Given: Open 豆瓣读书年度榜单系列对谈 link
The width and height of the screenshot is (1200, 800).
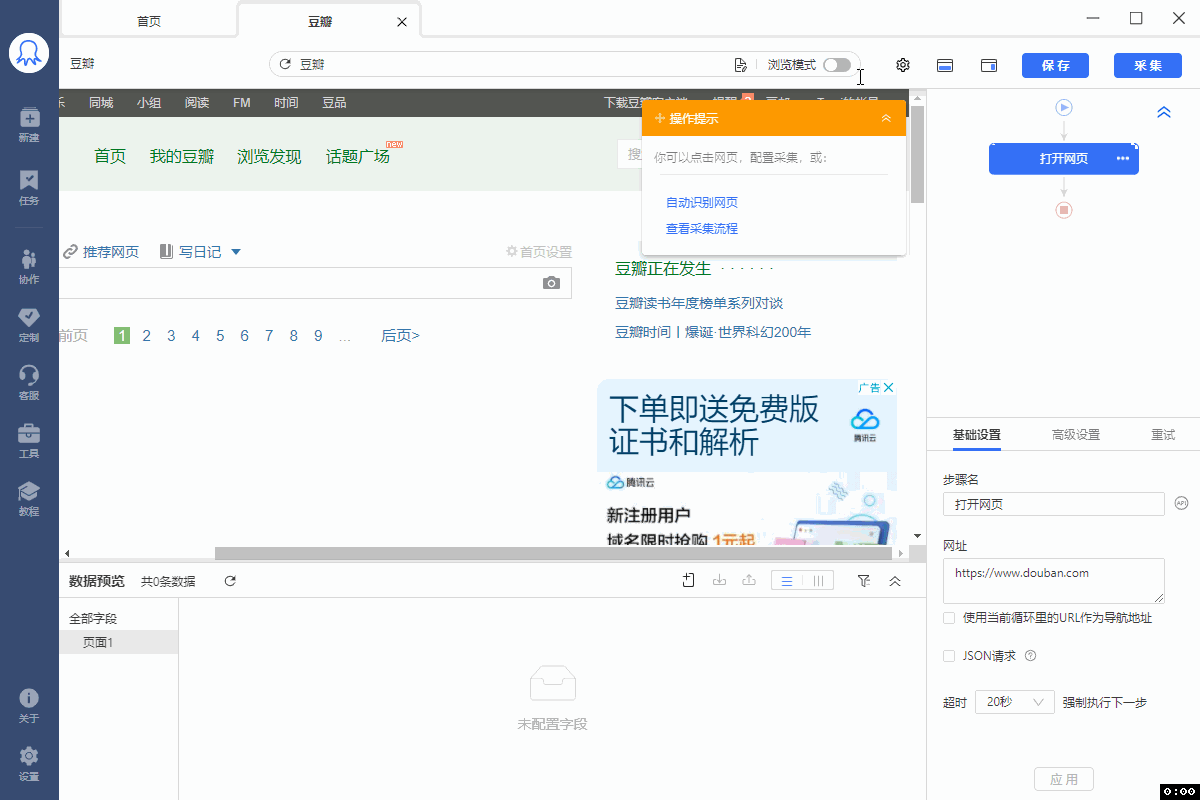Looking at the screenshot, I should tap(699, 303).
